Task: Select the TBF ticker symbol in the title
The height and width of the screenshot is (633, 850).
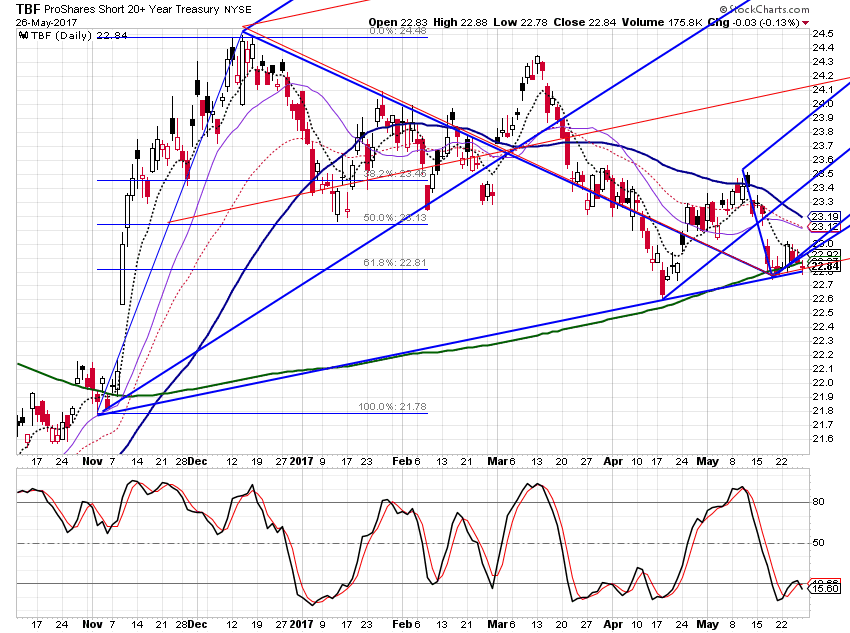Action: pyautogui.click(x=28, y=9)
